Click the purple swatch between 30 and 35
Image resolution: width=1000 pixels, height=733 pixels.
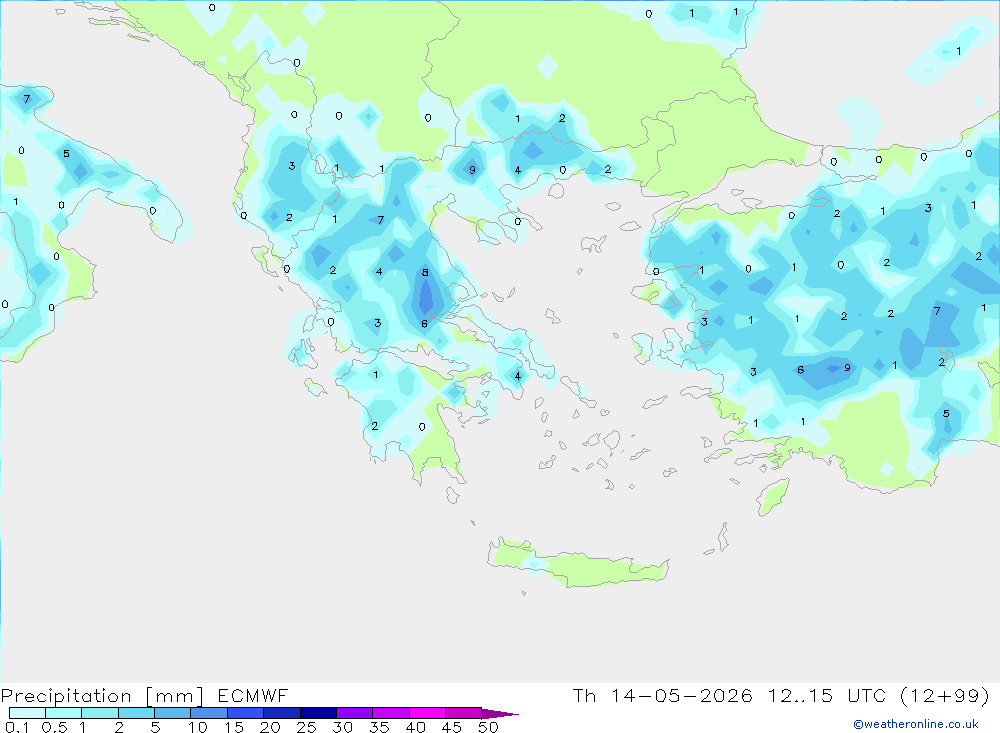(x=355, y=713)
